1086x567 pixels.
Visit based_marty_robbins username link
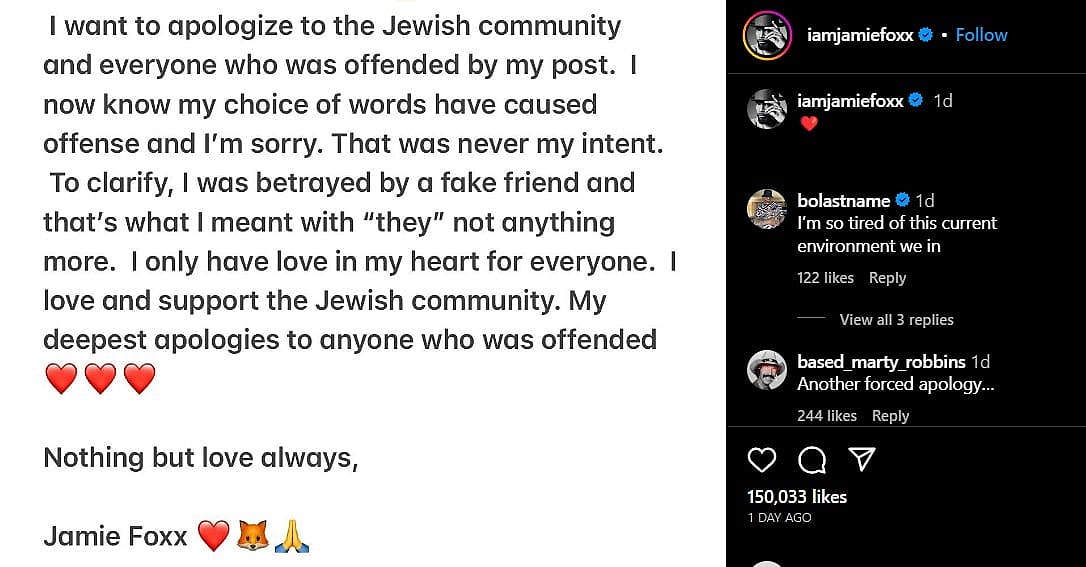881,362
